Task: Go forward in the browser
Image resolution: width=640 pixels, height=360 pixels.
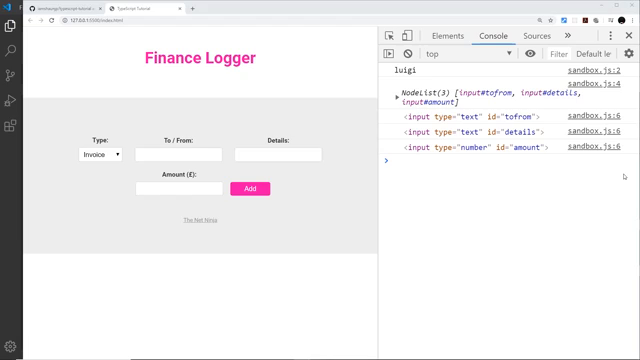Action: pos(41,20)
